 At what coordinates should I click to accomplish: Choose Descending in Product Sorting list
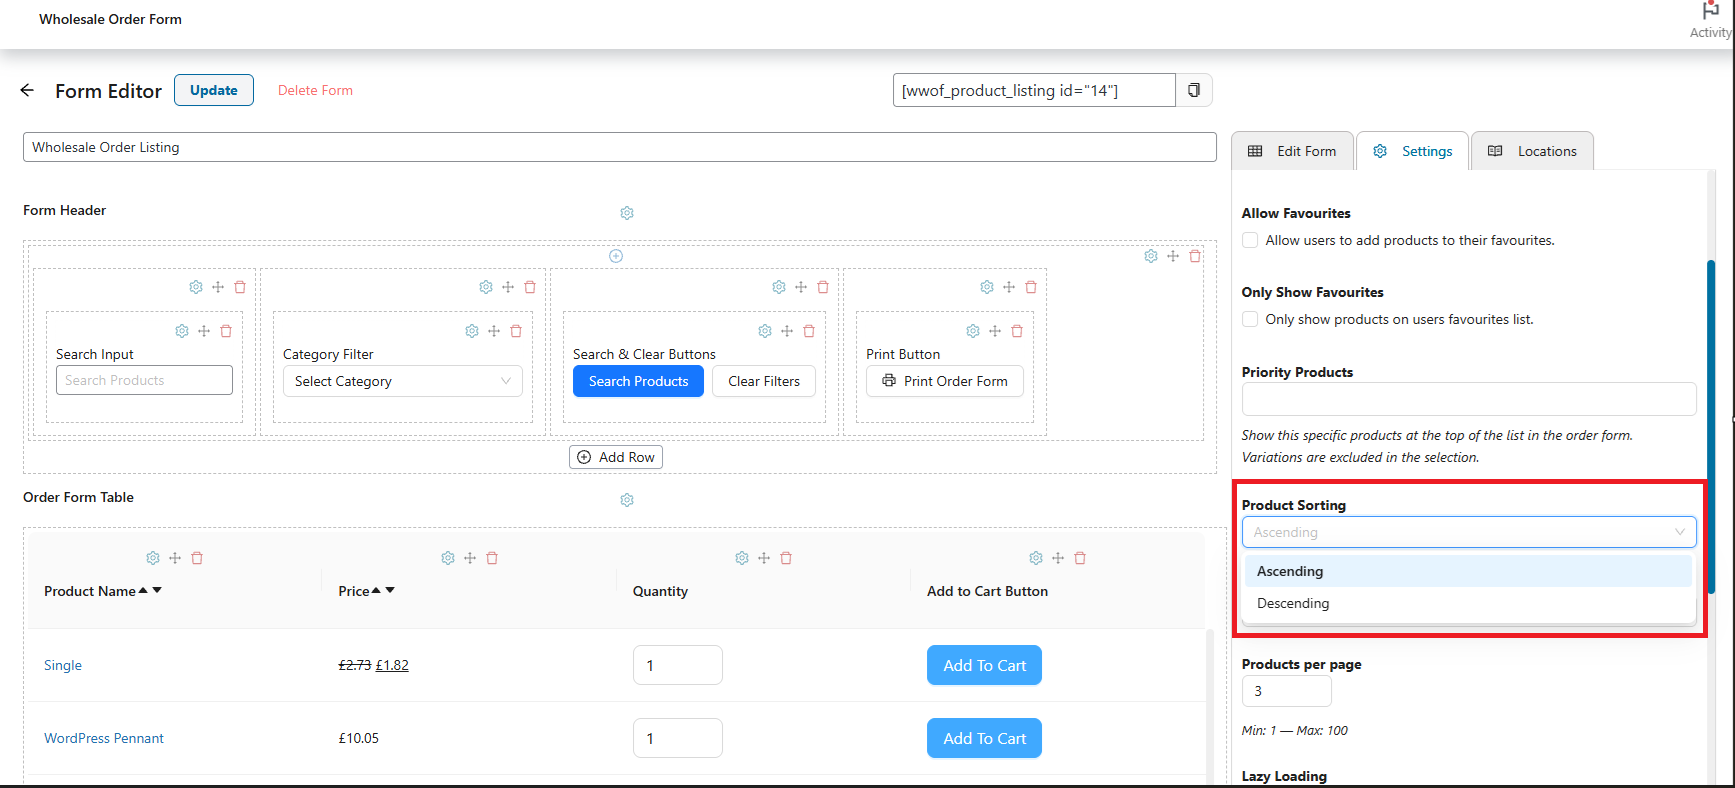1467,603
